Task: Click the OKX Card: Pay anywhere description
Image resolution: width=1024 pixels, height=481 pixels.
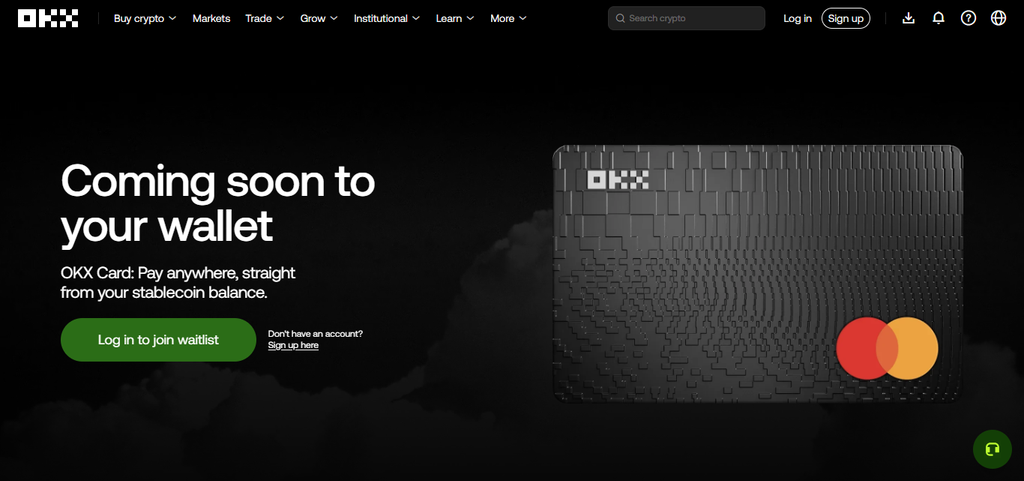Action: 178,282
